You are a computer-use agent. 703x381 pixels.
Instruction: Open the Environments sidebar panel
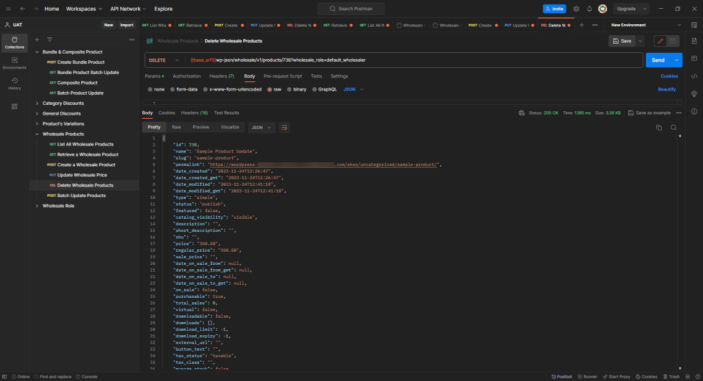[14, 63]
